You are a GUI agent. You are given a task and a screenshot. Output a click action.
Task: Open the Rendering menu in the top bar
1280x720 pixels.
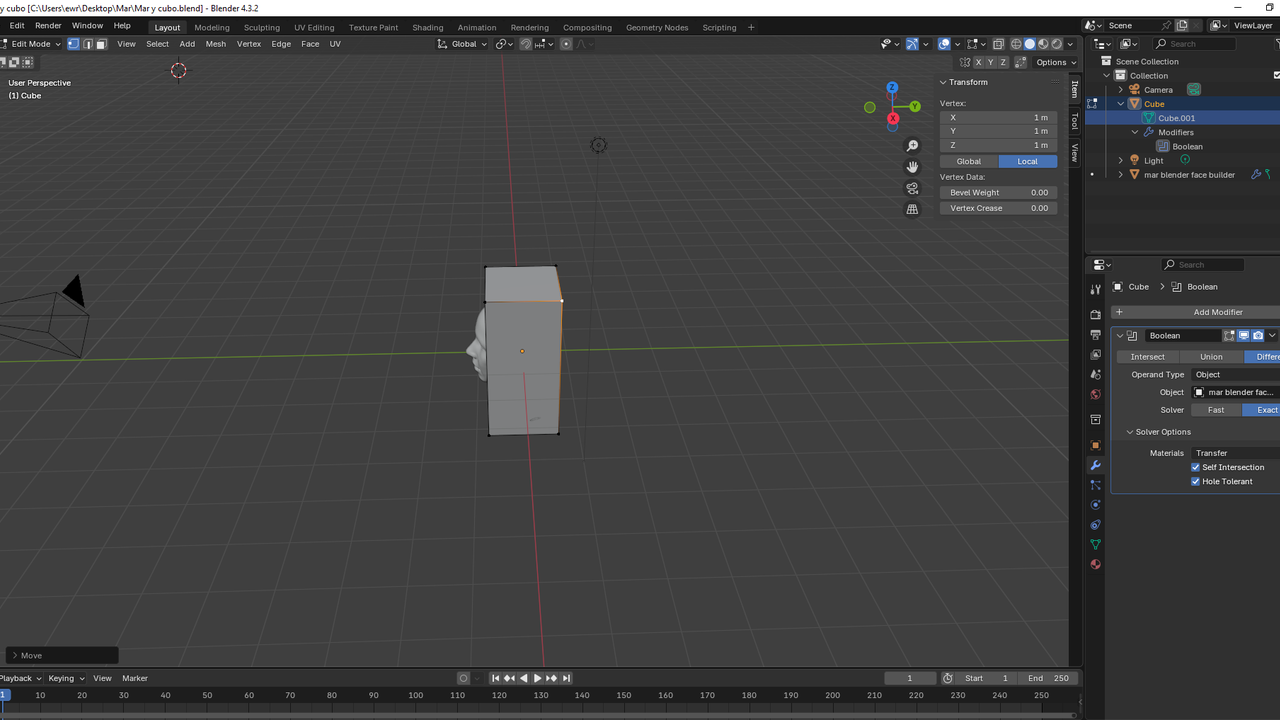click(x=530, y=27)
